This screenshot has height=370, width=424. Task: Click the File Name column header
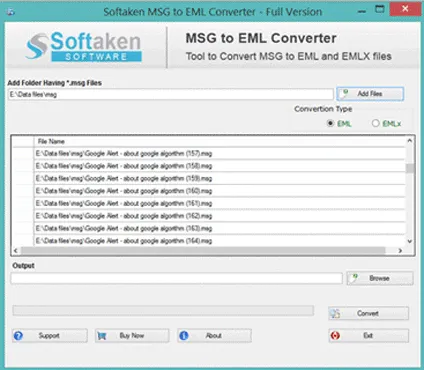coord(51,141)
